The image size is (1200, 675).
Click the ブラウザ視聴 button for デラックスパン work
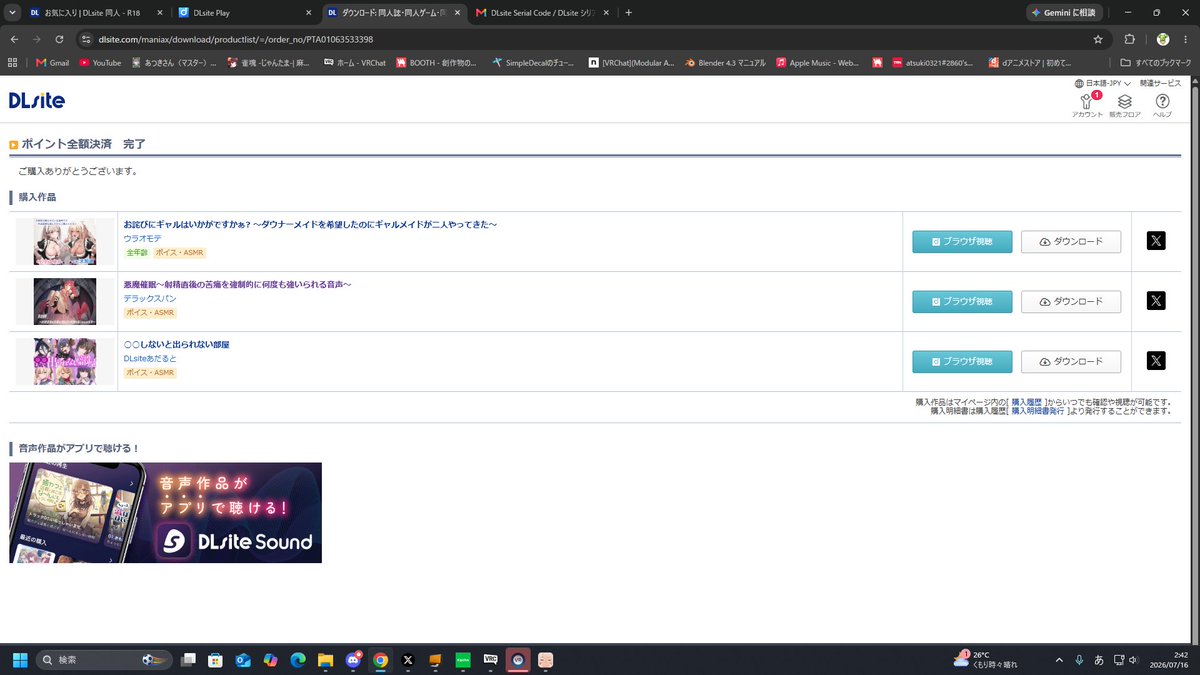click(x=962, y=302)
